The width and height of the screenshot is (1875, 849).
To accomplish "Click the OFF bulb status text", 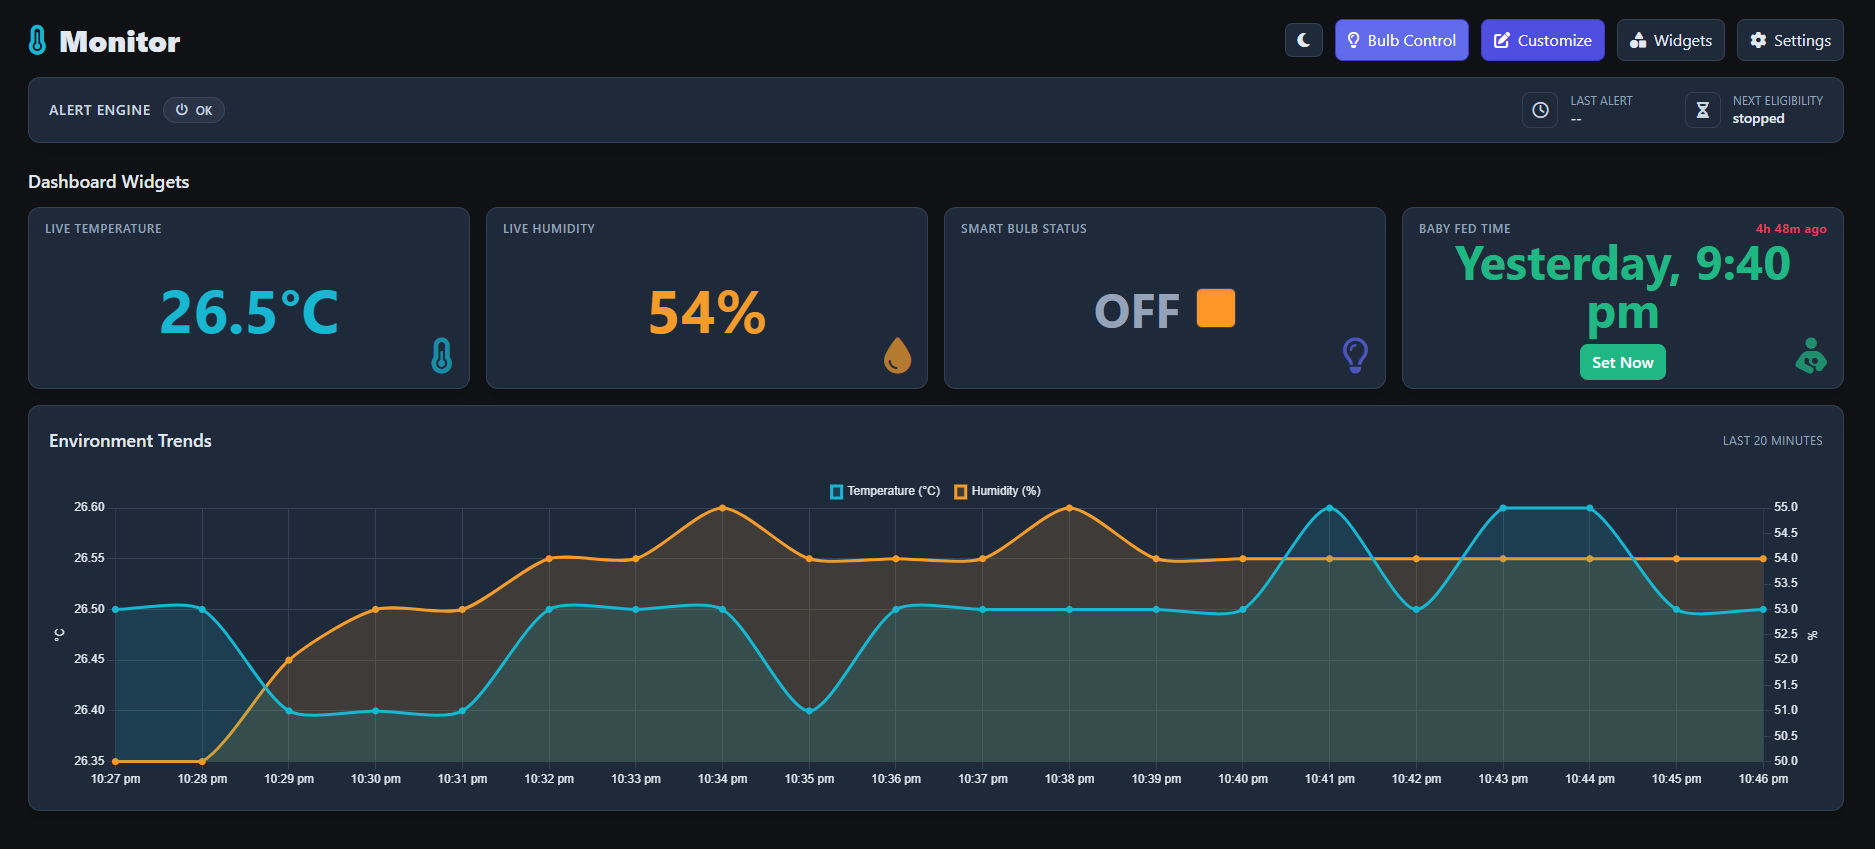I will point(1137,312).
